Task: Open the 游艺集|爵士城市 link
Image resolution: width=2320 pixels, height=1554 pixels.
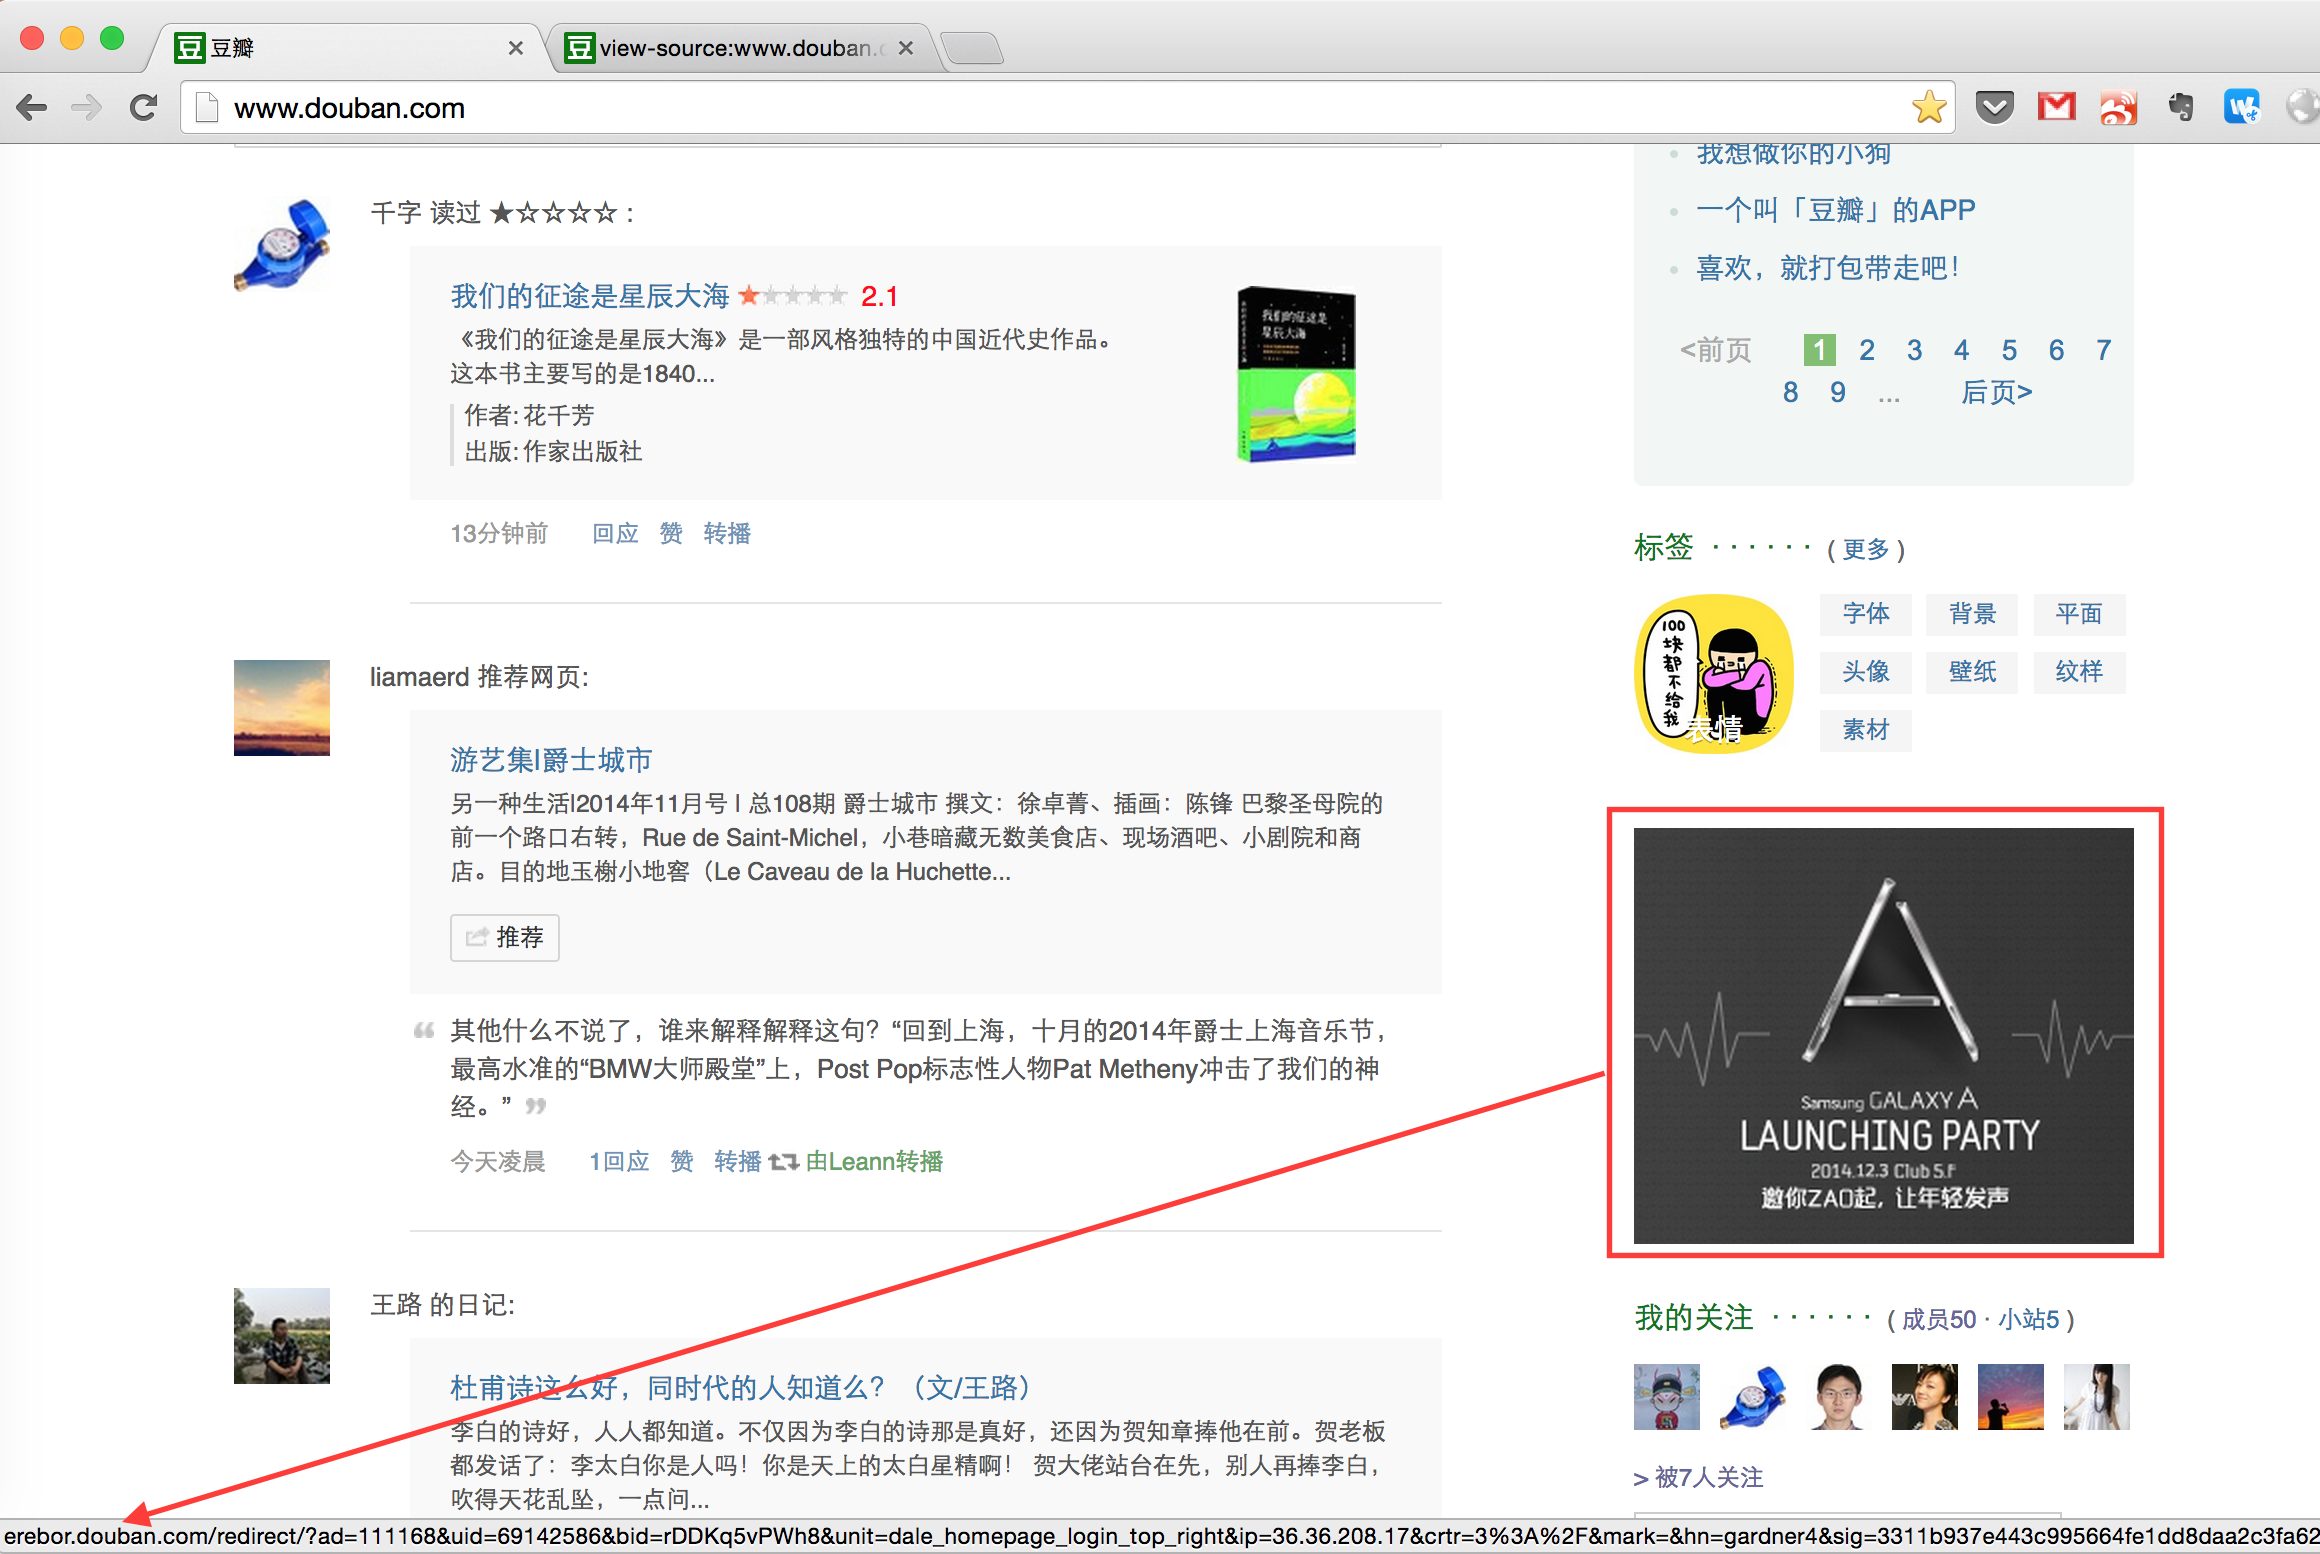Action: [551, 760]
